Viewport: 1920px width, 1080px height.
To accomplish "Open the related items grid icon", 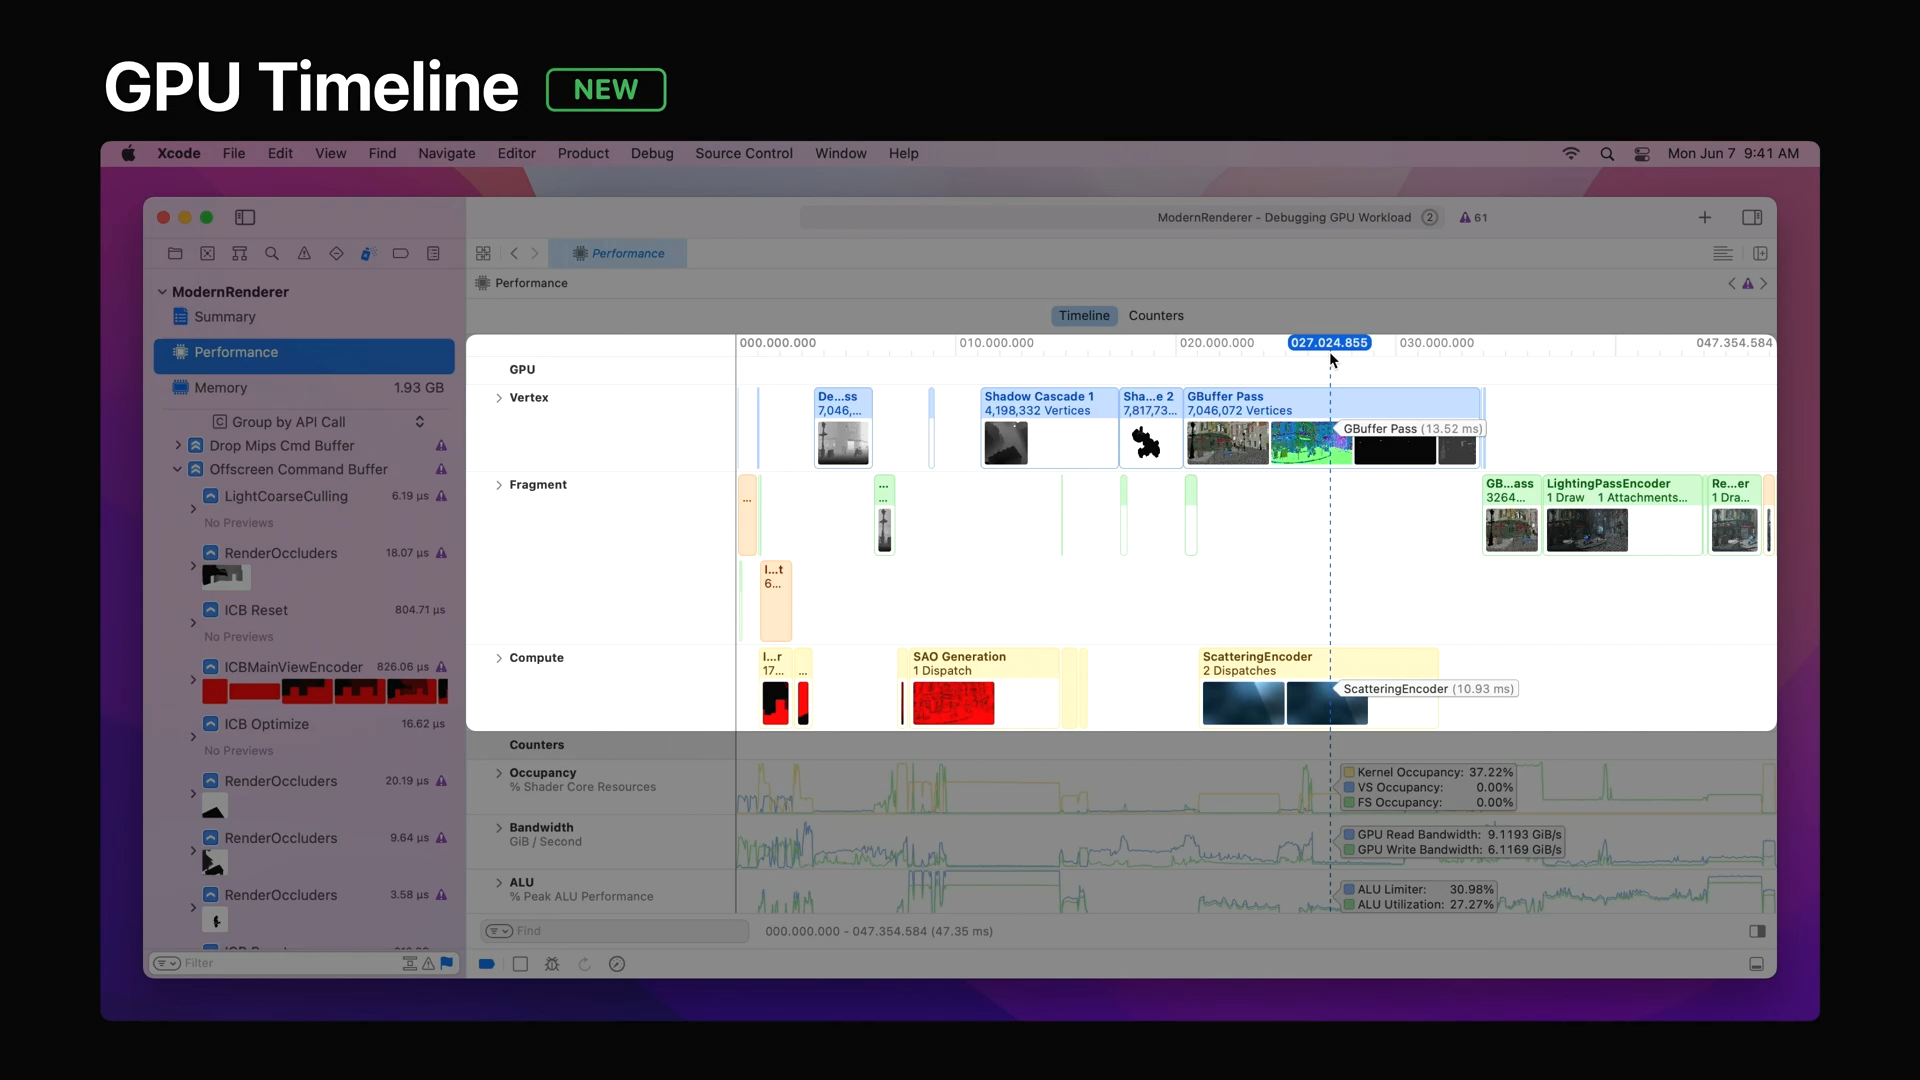I will (483, 254).
